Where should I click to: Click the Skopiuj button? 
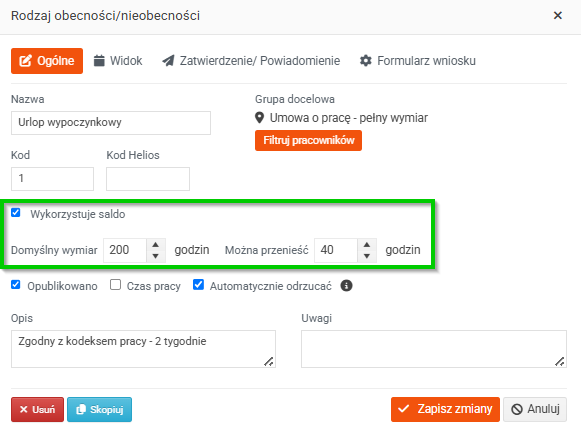tap(99, 410)
